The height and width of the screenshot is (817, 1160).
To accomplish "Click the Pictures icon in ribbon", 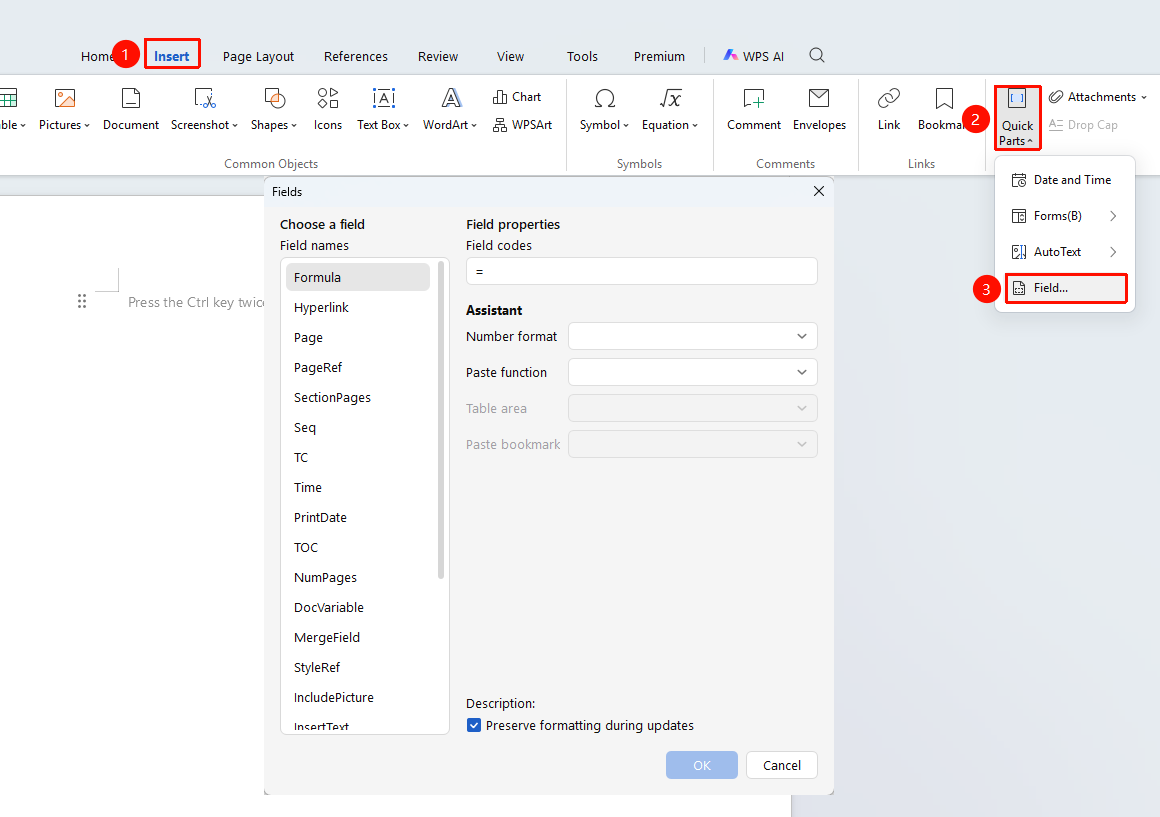I will coord(64,110).
